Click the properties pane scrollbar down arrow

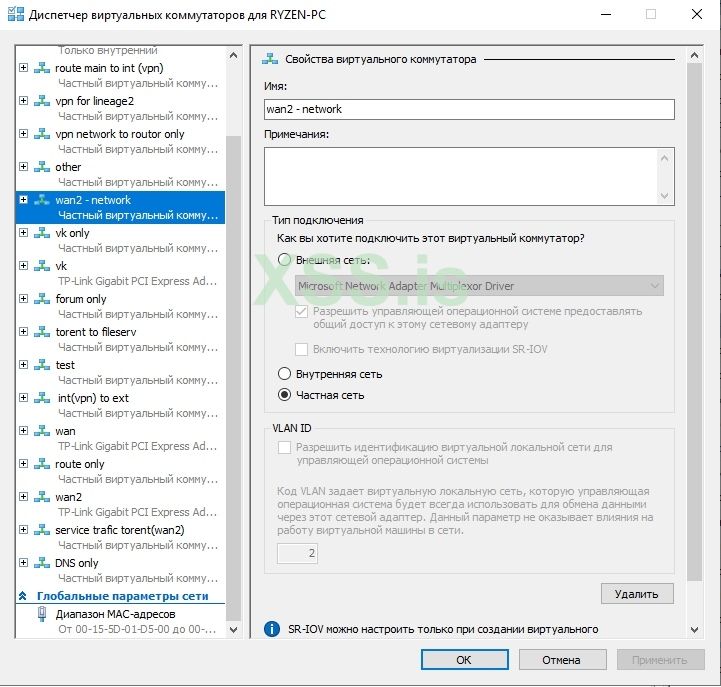pos(694,630)
